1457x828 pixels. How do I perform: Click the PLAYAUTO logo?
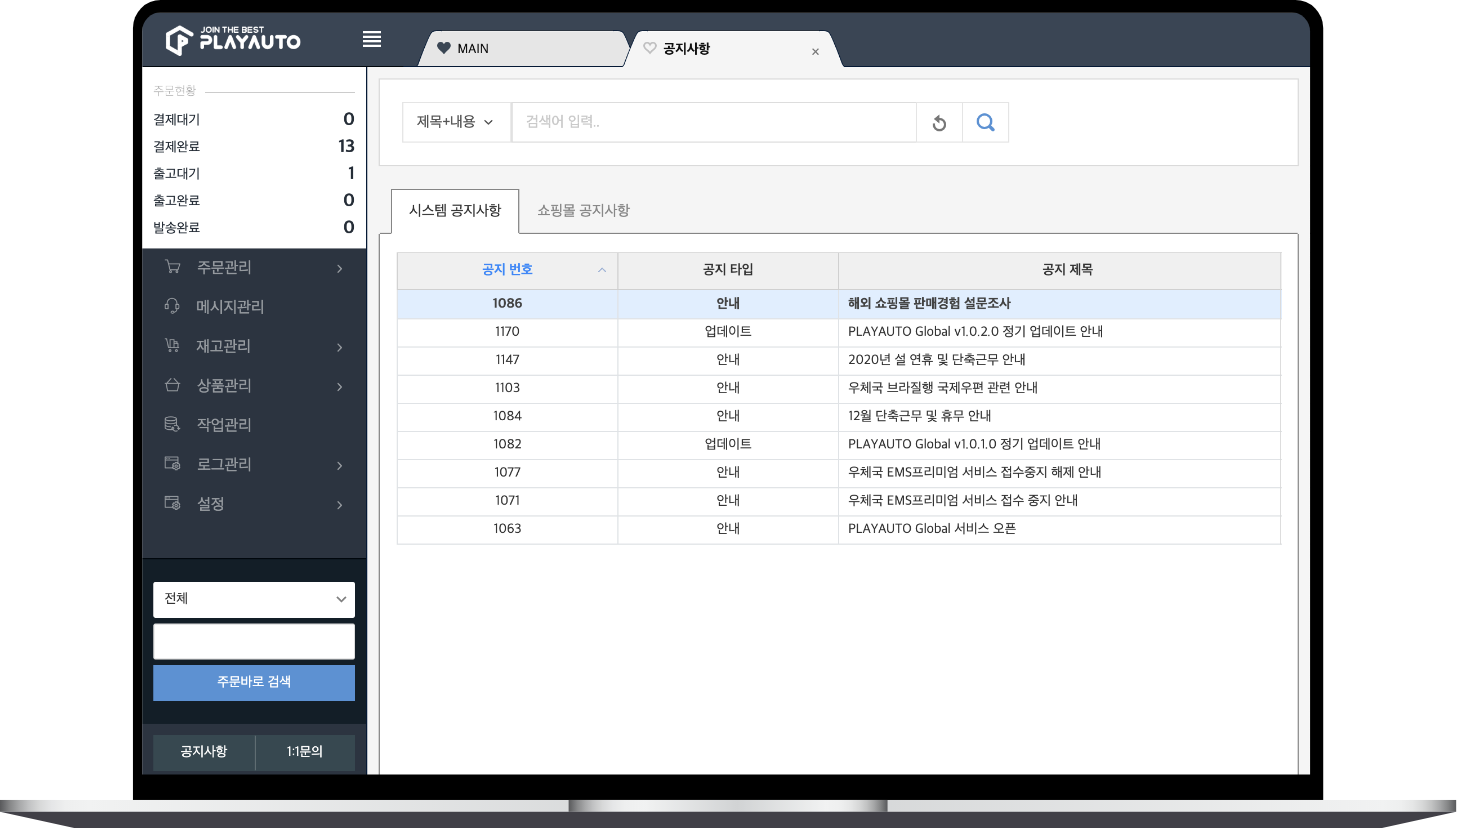pos(233,40)
